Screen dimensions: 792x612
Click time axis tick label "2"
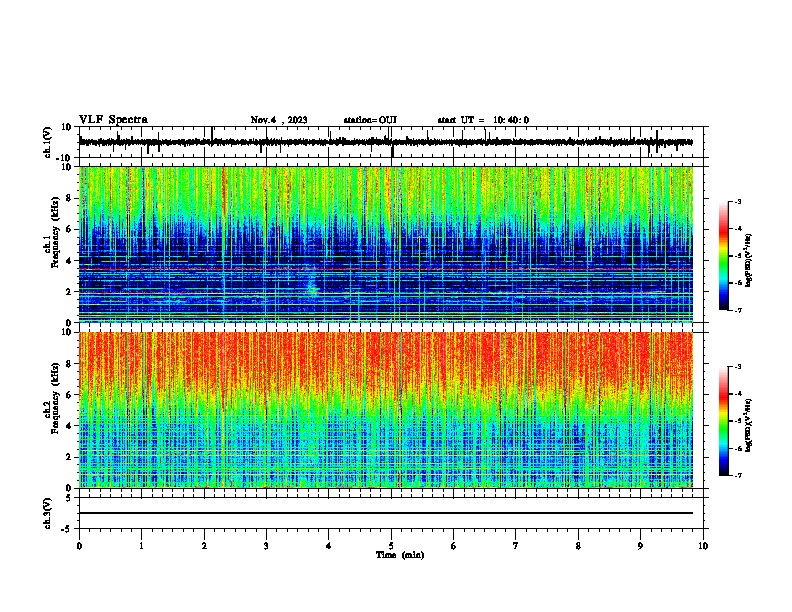tap(204, 546)
